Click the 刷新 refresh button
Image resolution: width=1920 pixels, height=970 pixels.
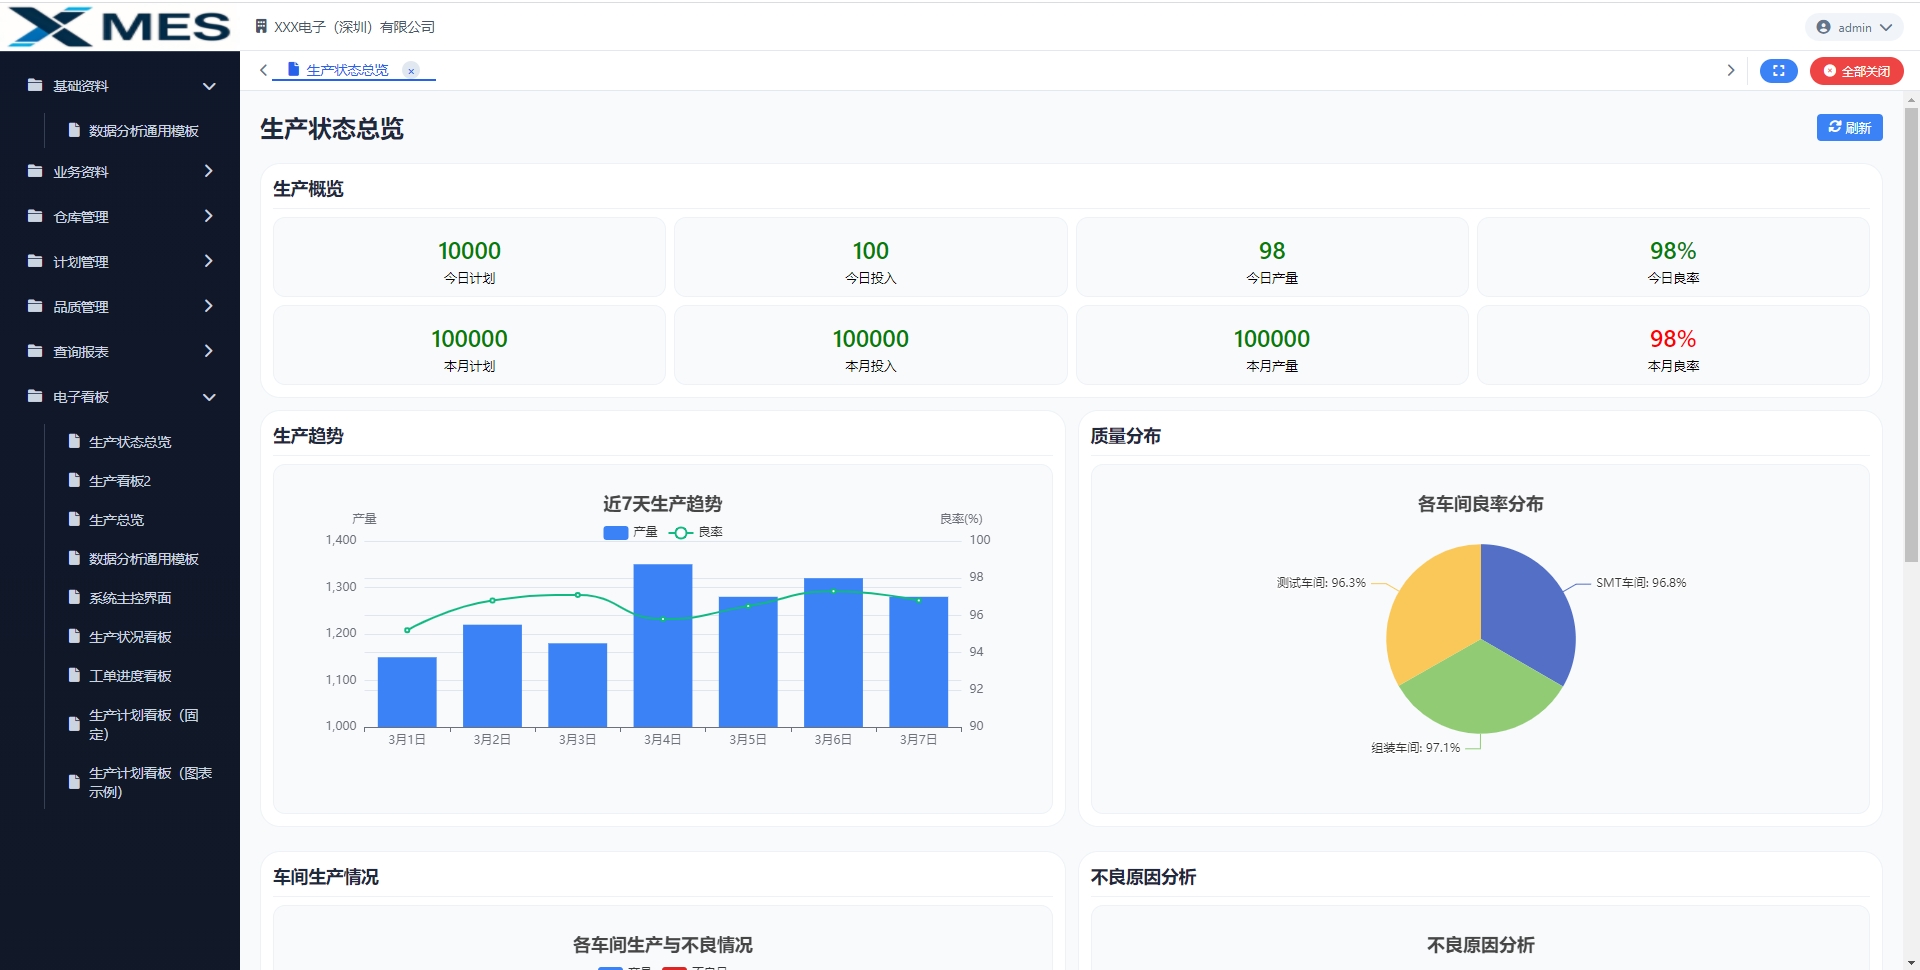1849,127
